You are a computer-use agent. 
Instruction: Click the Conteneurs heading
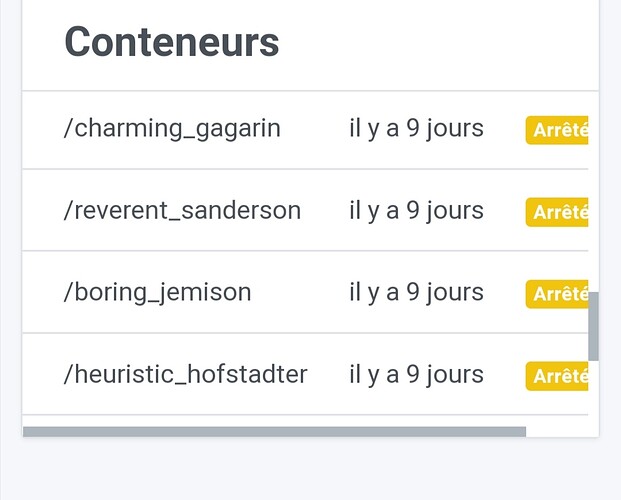tap(171, 43)
